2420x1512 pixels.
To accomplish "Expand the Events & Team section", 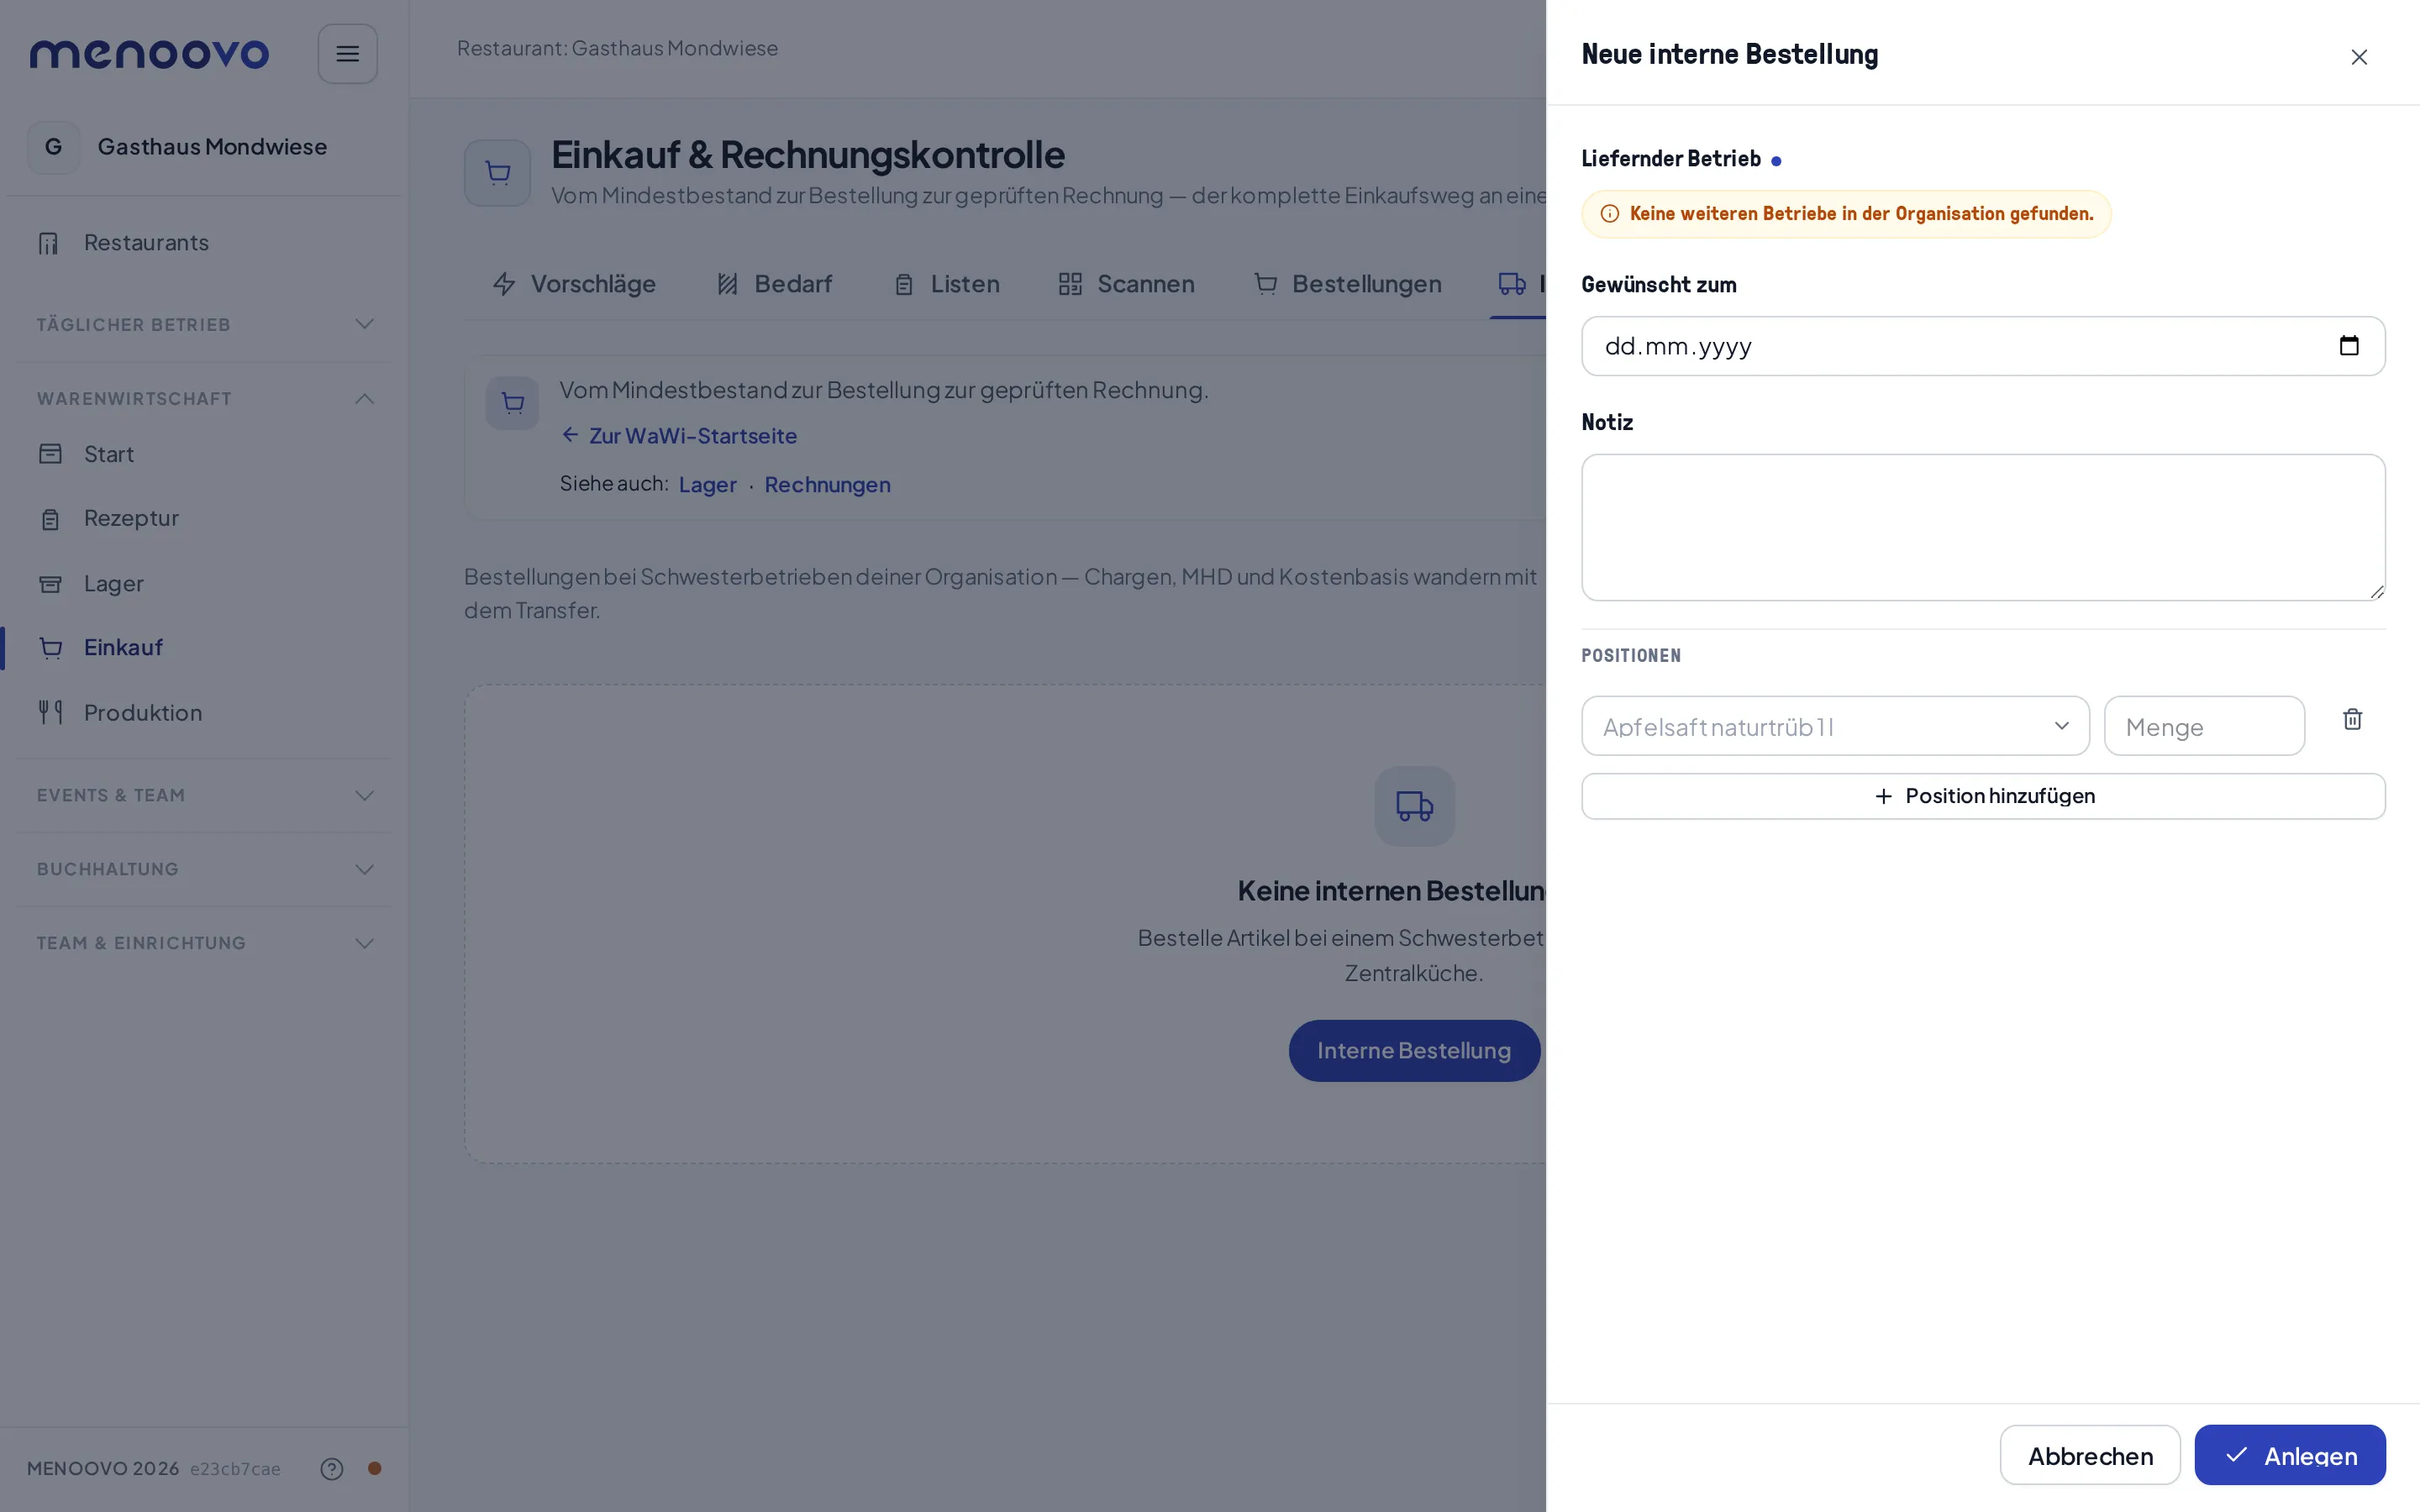I will point(204,795).
